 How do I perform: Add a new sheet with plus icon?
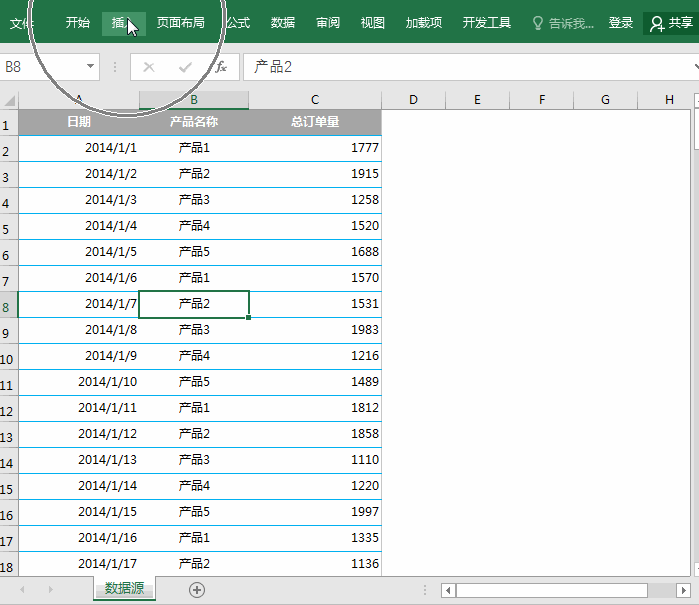tap(197, 590)
